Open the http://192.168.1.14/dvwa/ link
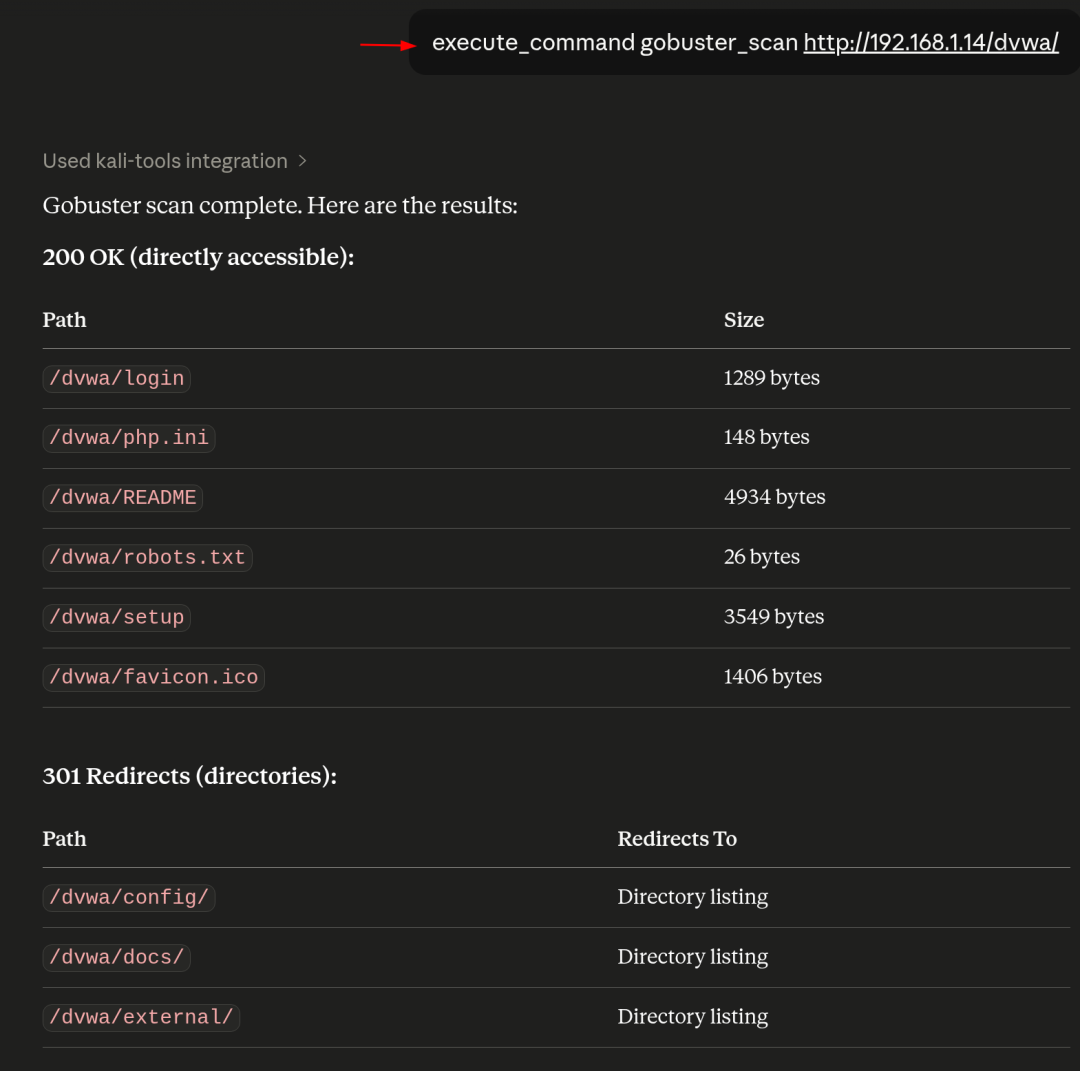 click(x=931, y=43)
